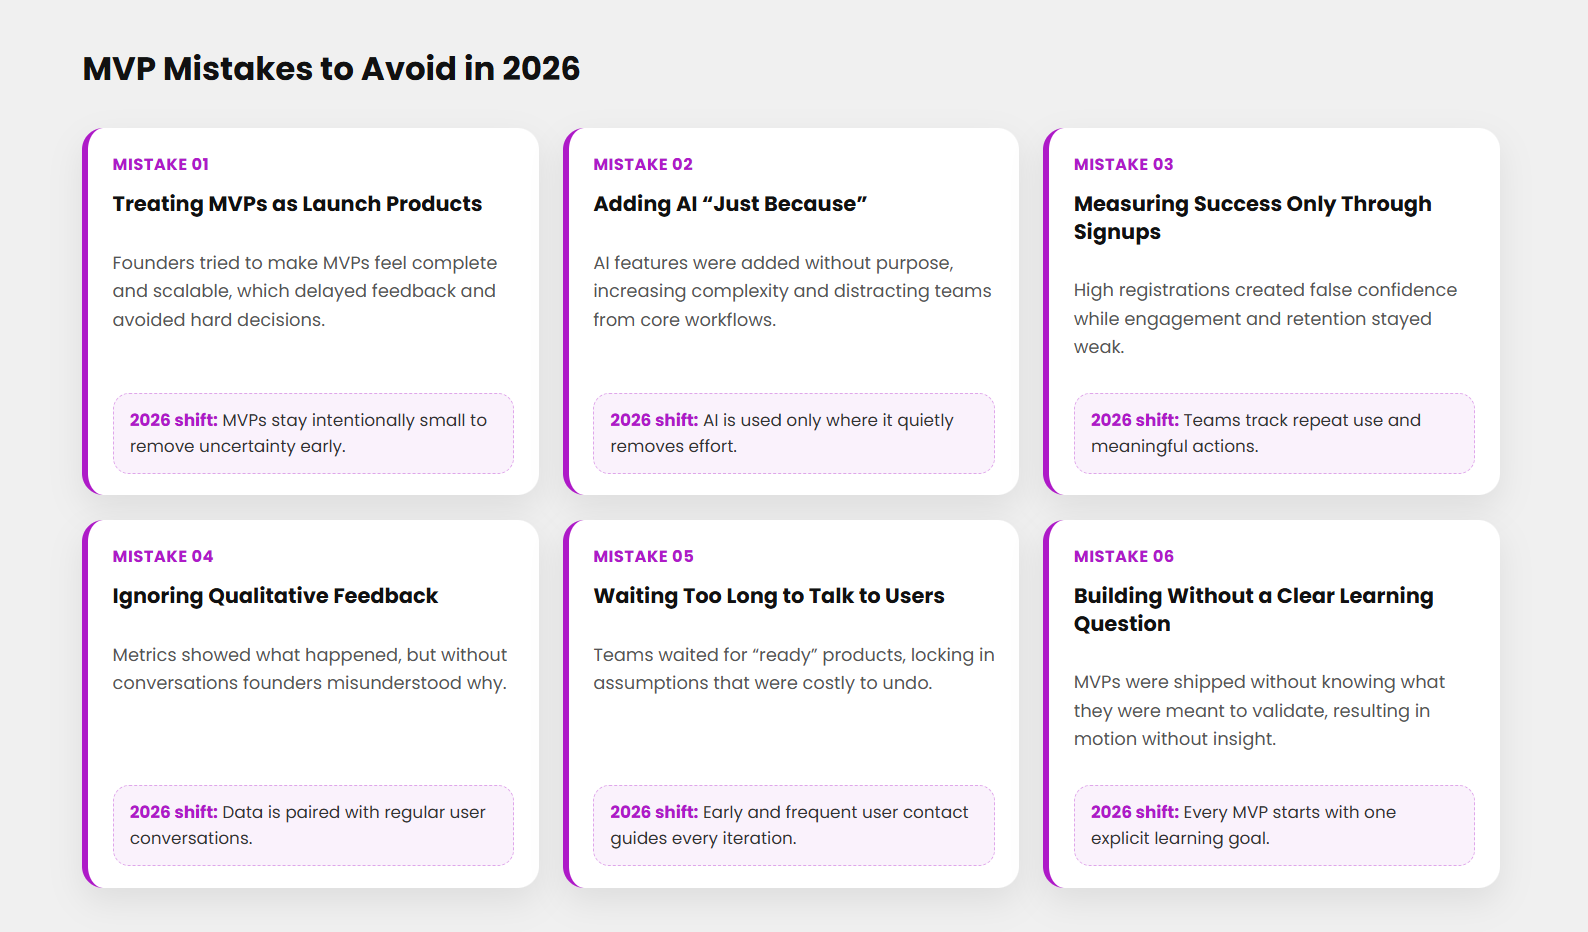This screenshot has width=1588, height=932.
Task: Click the heading Waiting Too Long to Talk to Users
Action: tap(768, 596)
